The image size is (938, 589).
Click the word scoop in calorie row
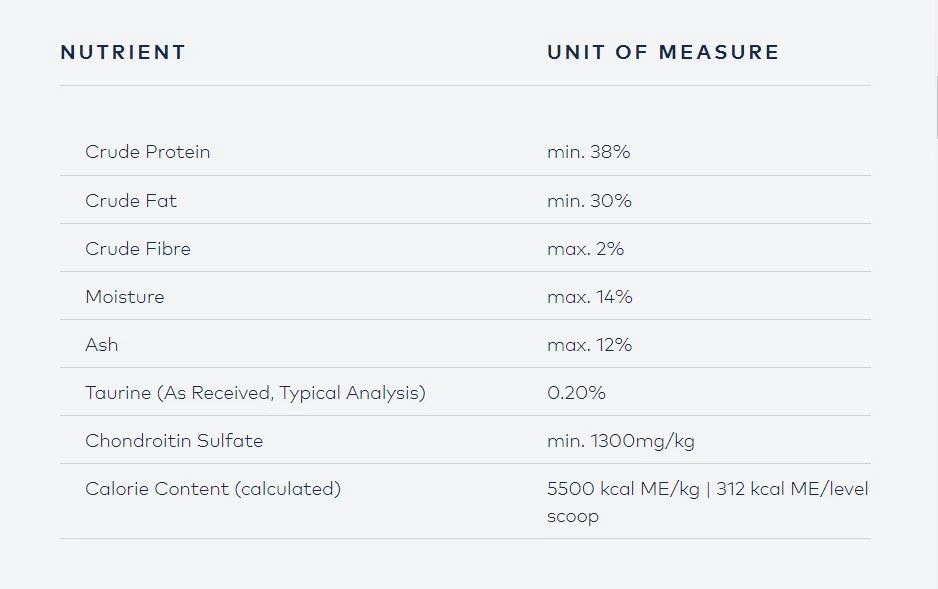573,517
